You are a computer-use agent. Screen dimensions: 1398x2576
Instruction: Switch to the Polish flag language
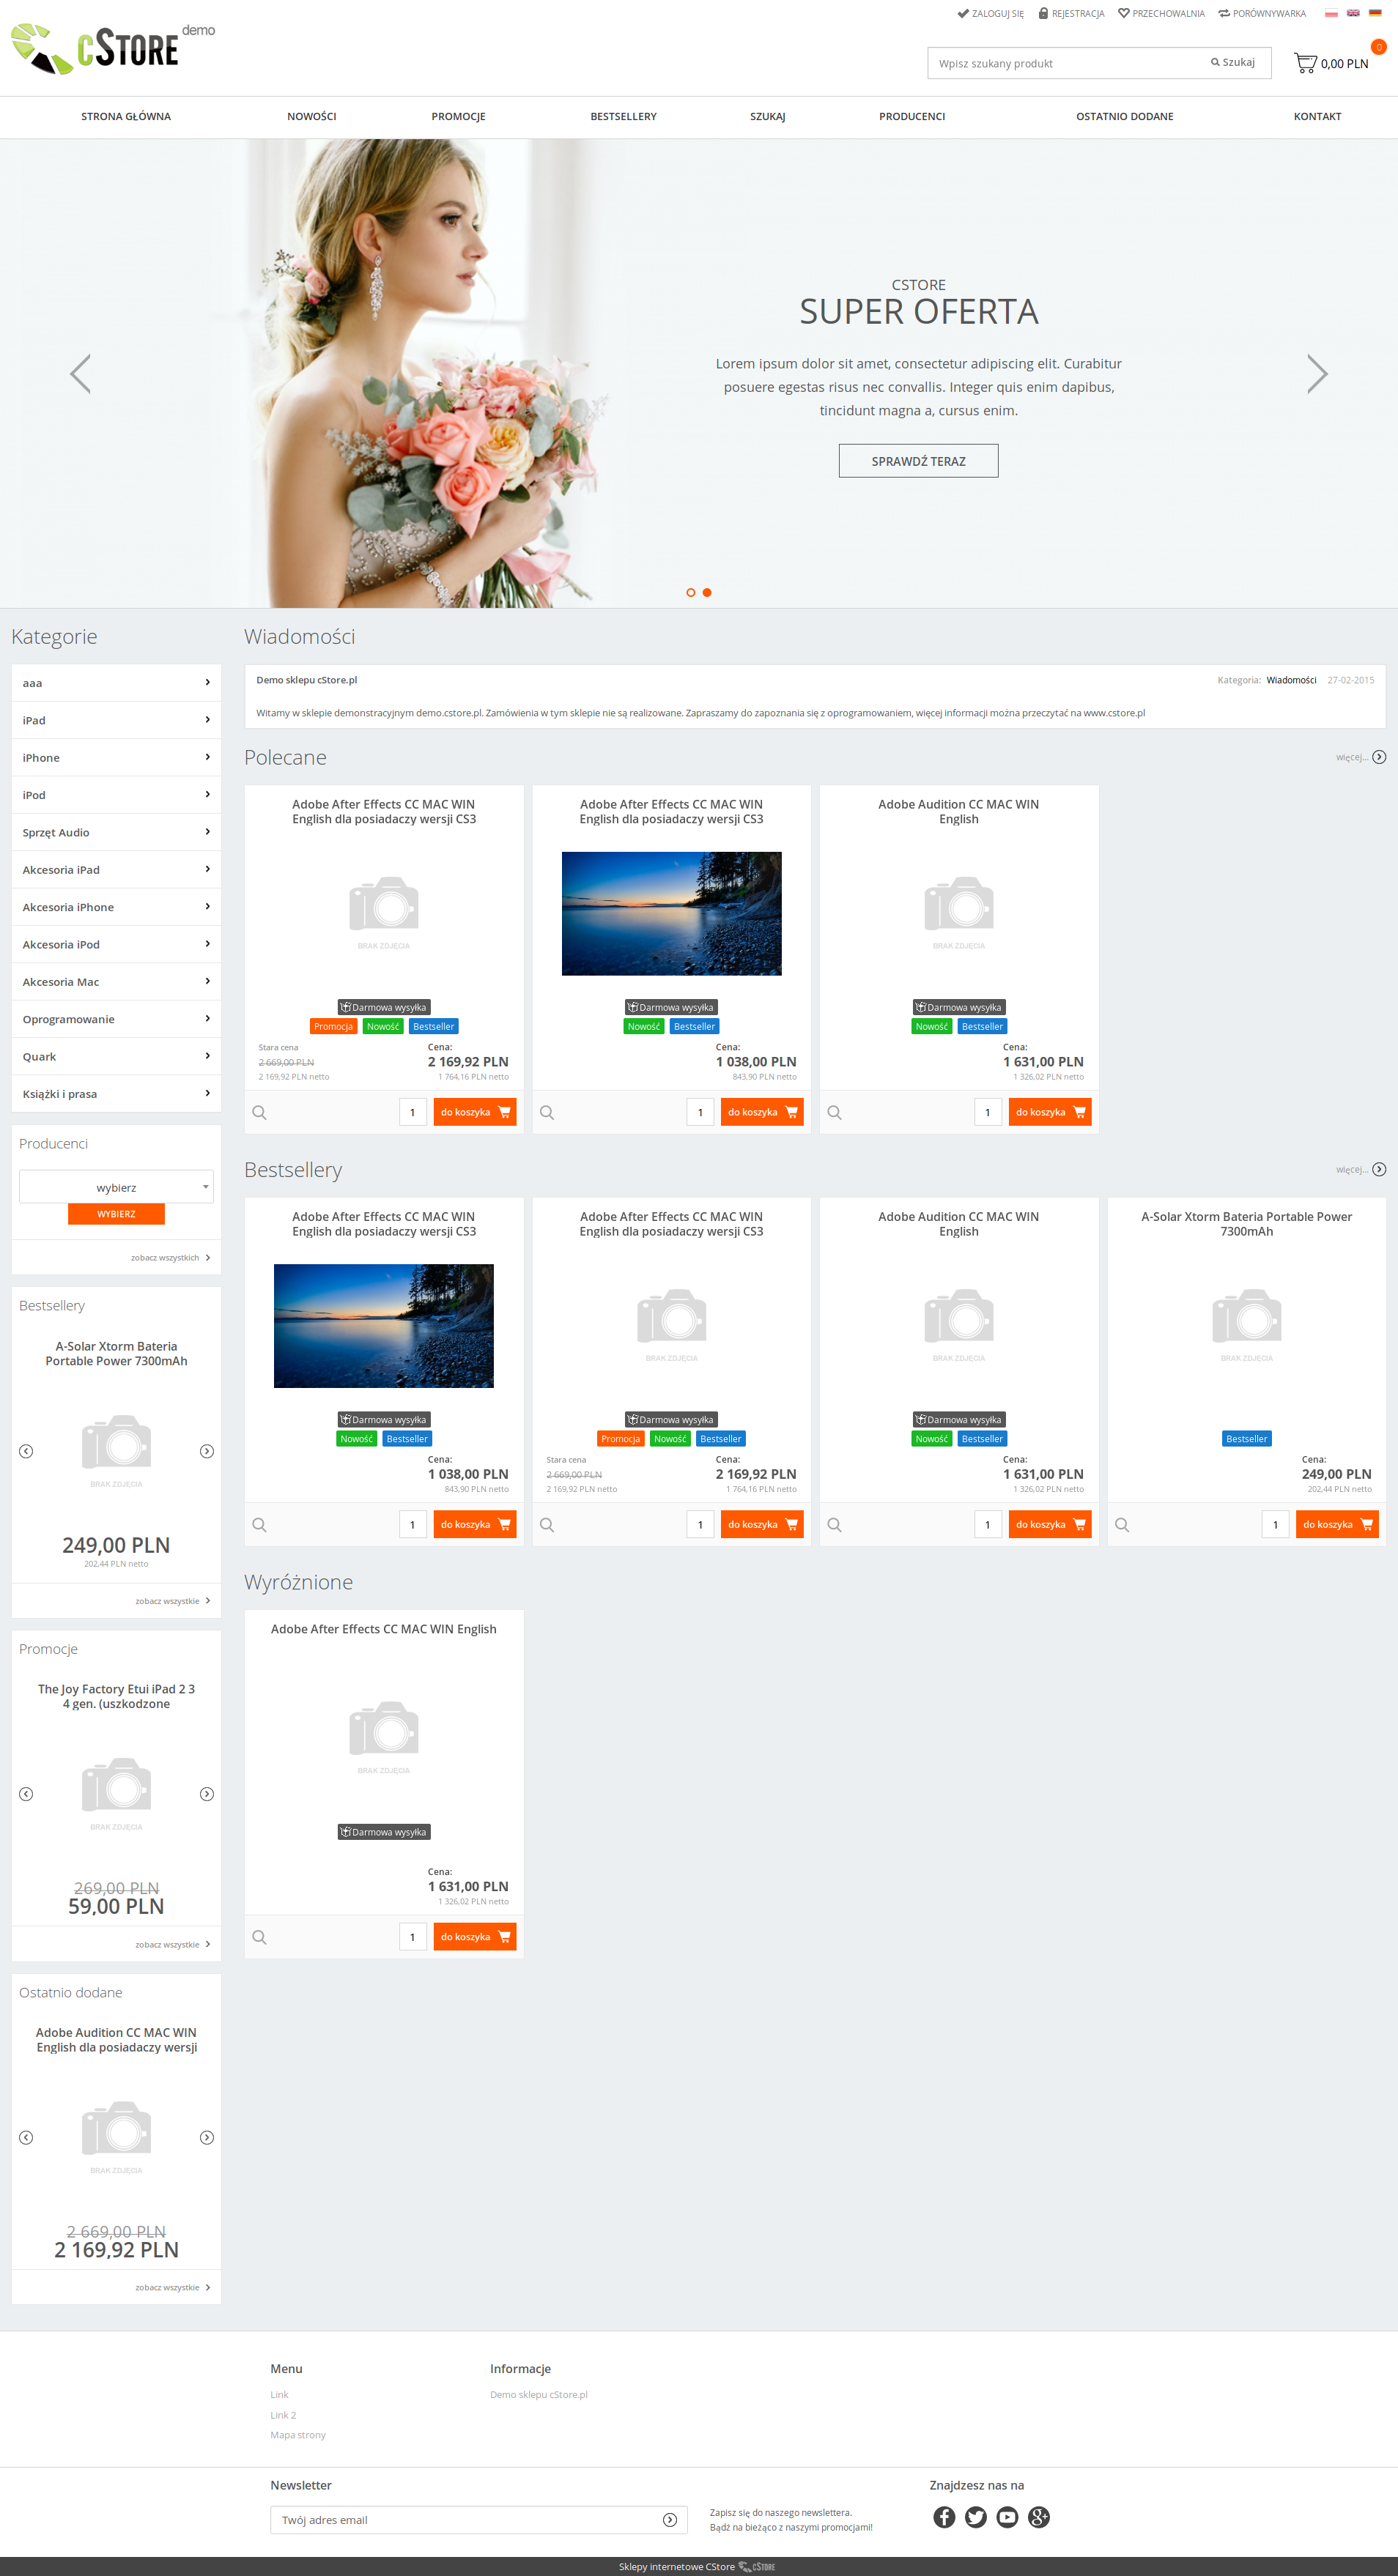[x=1331, y=13]
